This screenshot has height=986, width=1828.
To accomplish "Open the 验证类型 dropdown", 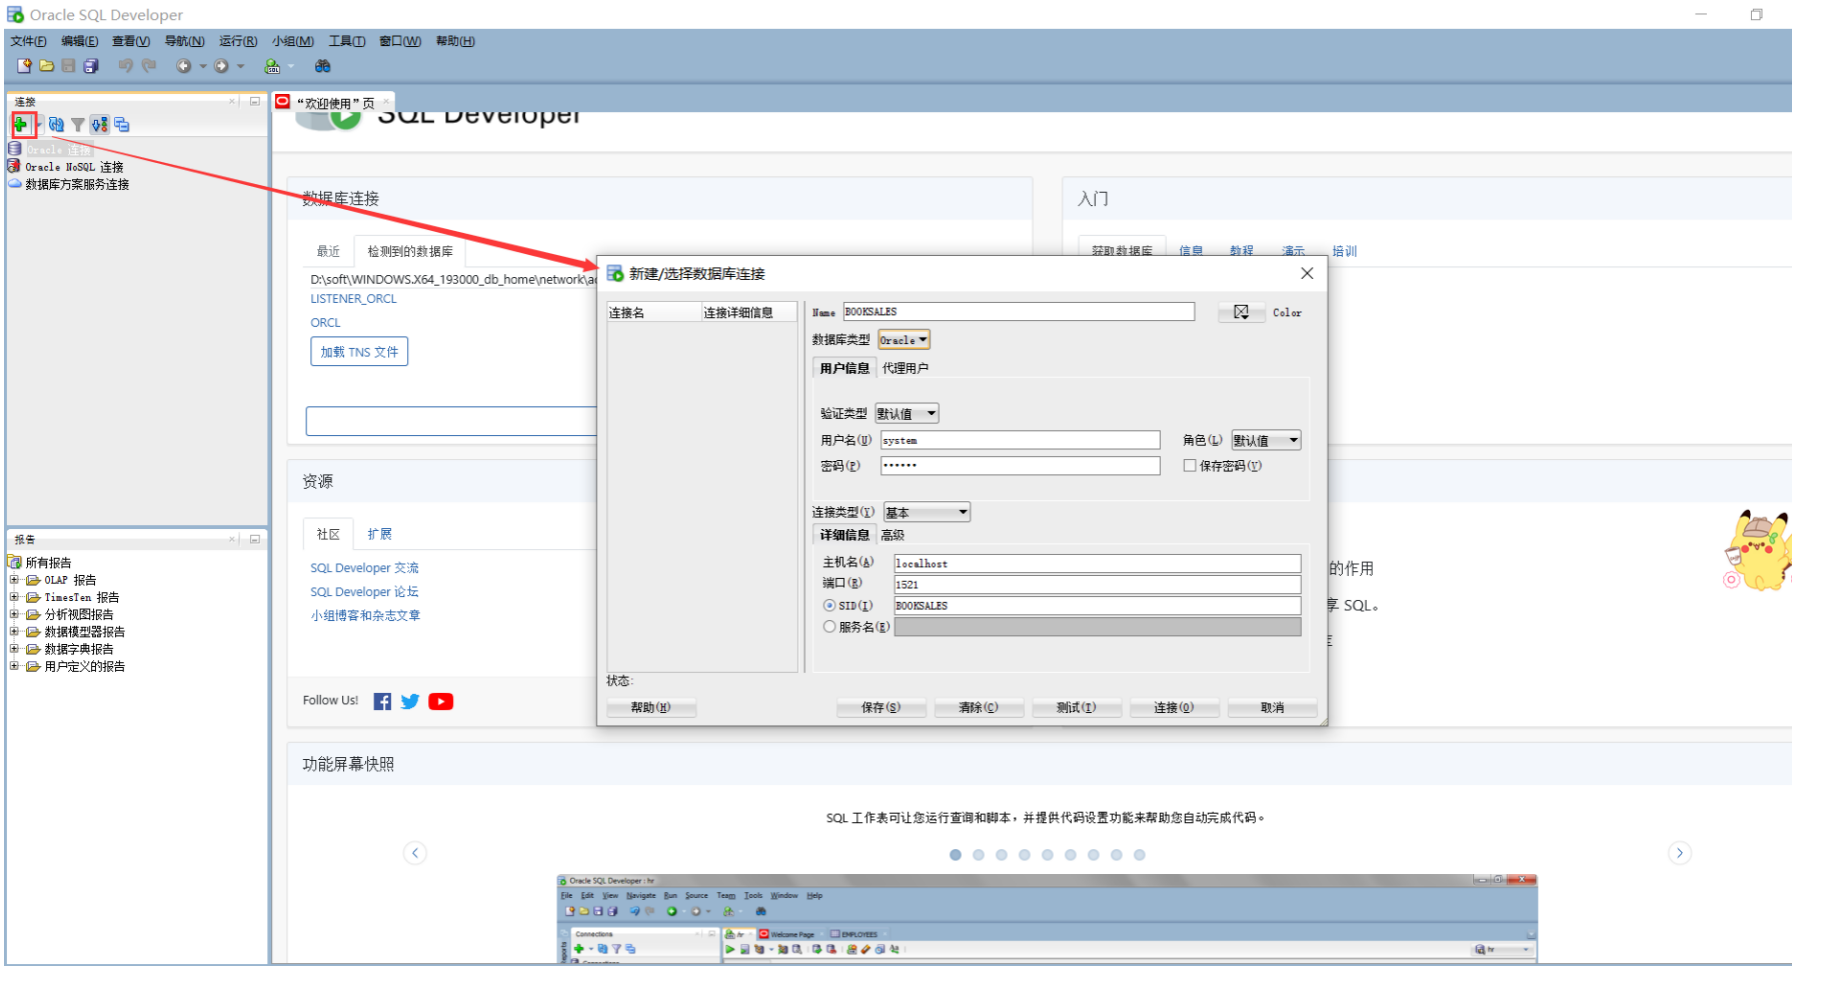I will point(907,414).
